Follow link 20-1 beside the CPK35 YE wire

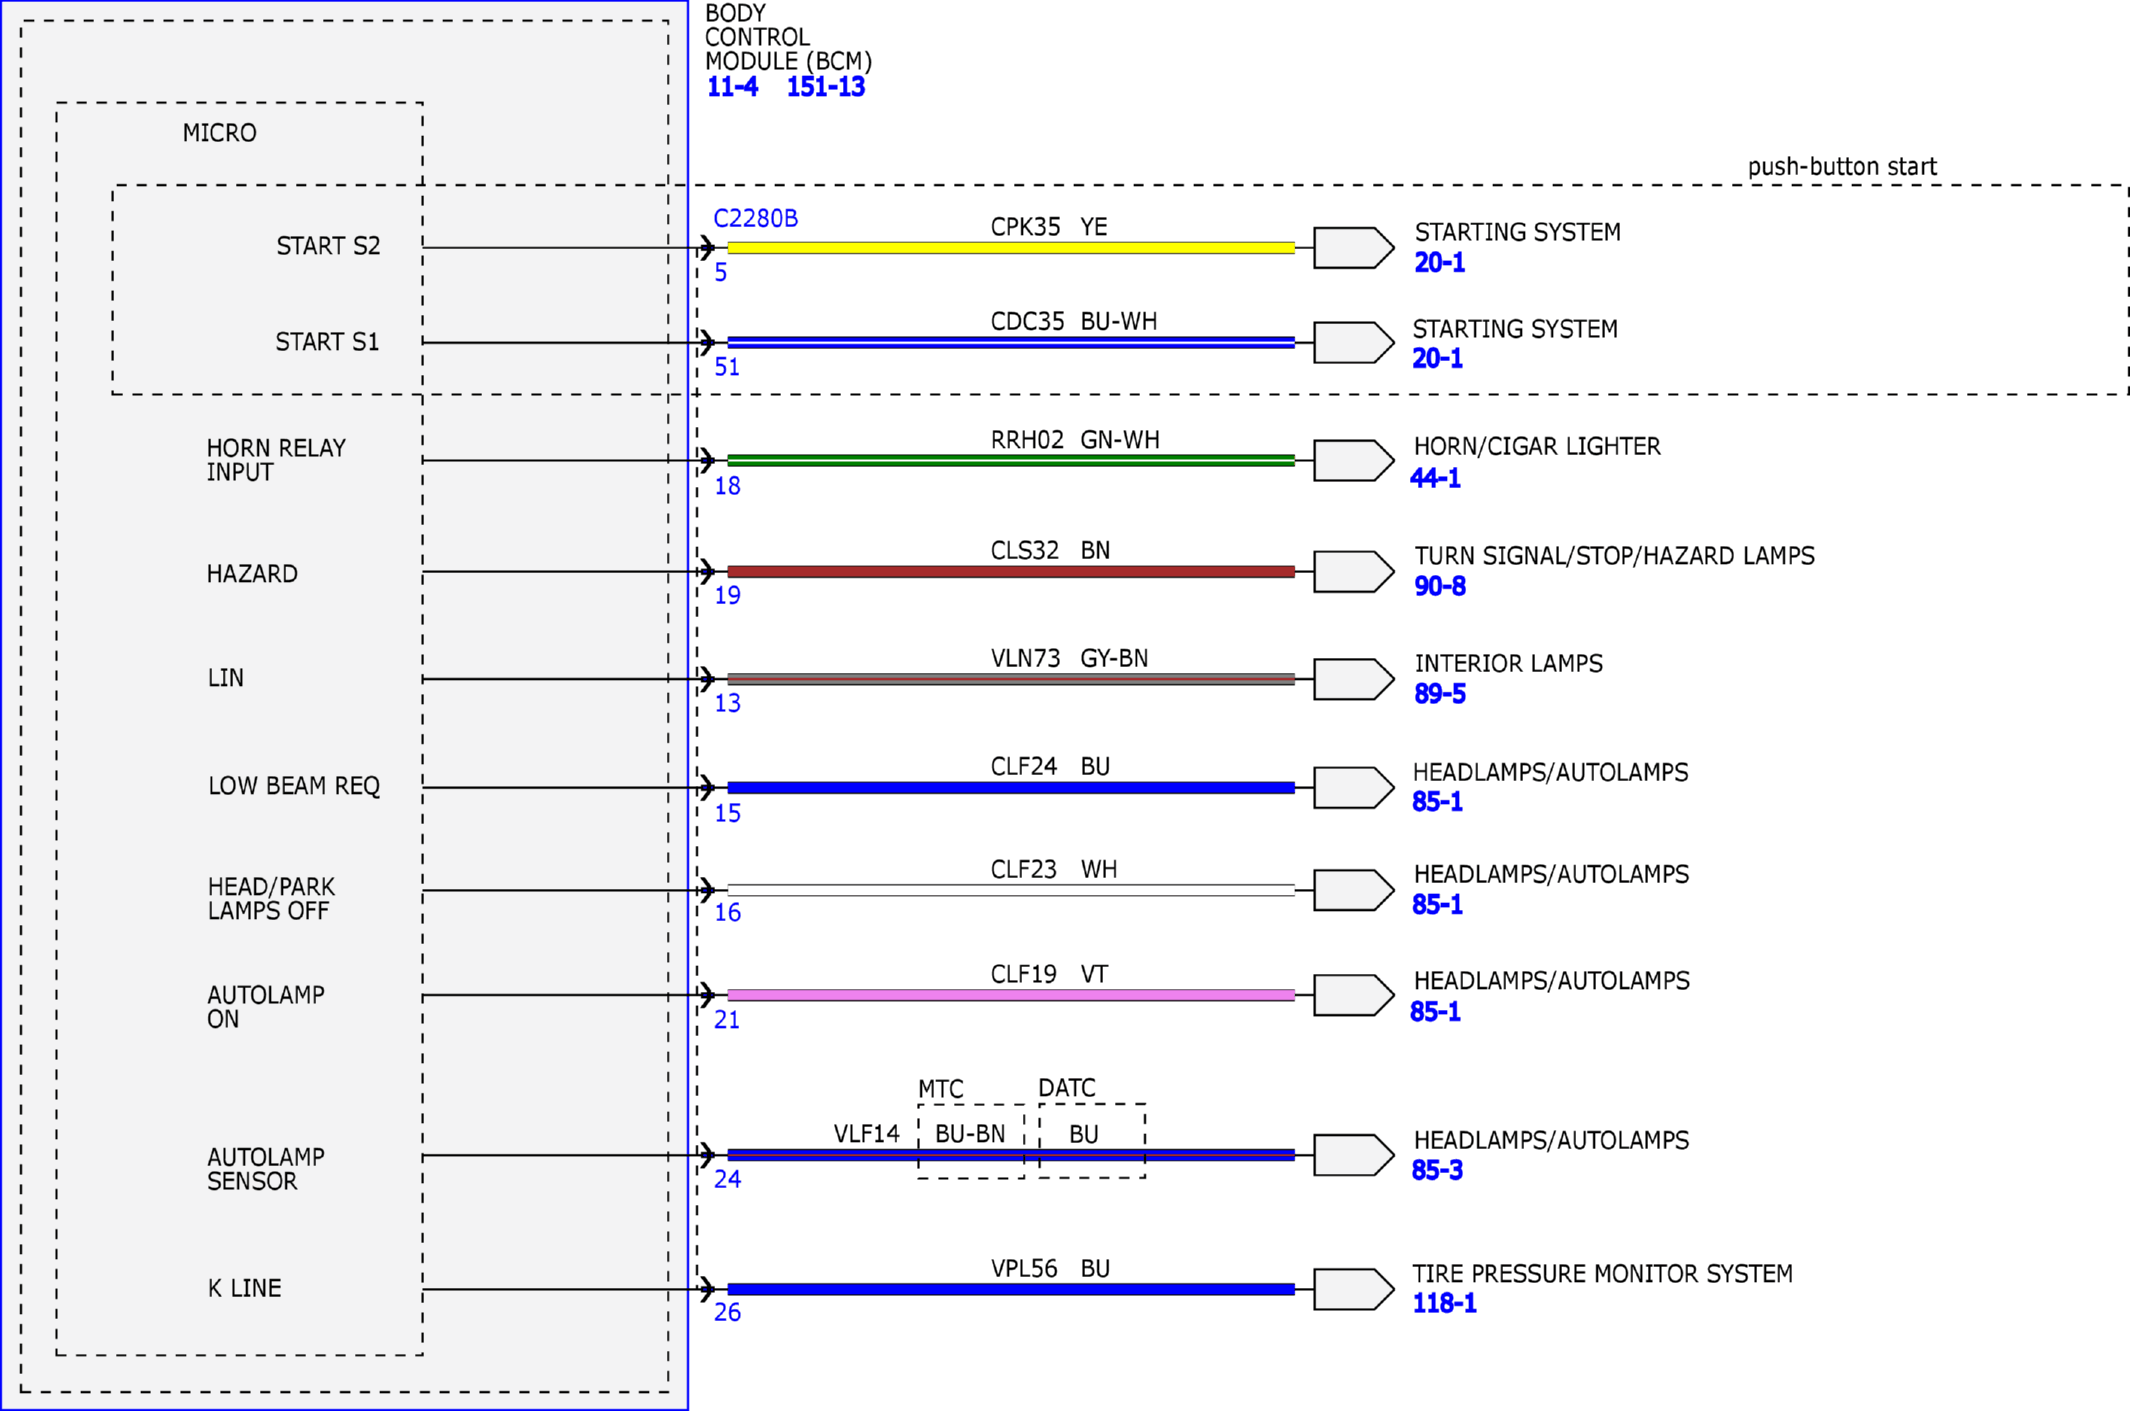[1439, 263]
